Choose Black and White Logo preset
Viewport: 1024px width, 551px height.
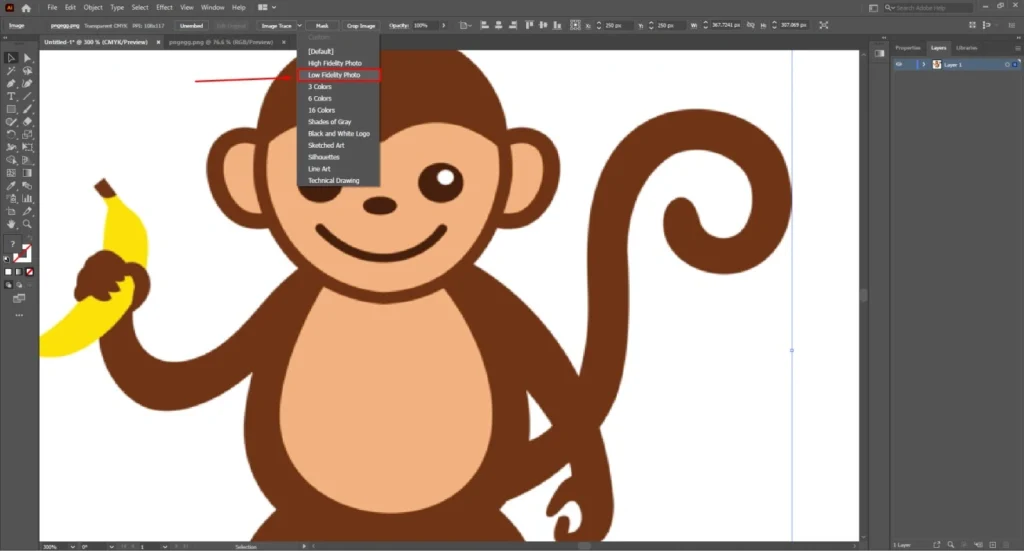click(338, 134)
